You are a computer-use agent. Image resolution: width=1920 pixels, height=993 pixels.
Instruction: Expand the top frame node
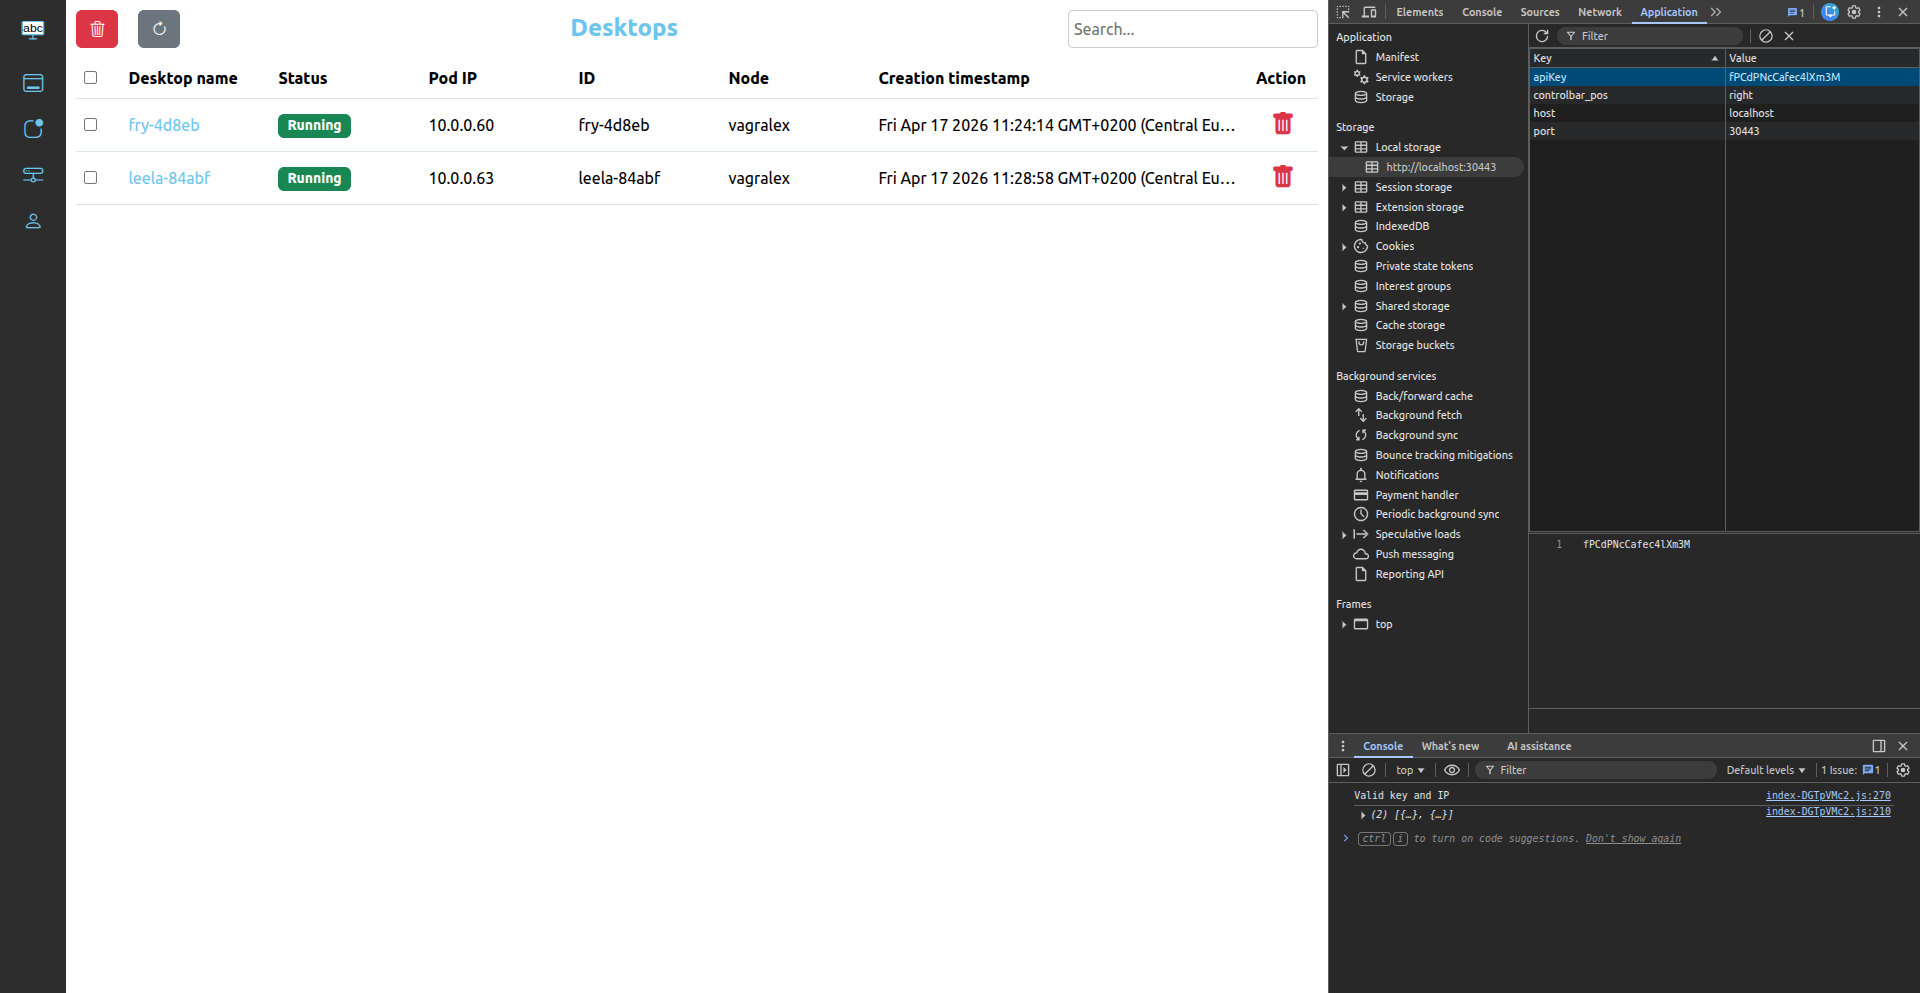click(1344, 624)
